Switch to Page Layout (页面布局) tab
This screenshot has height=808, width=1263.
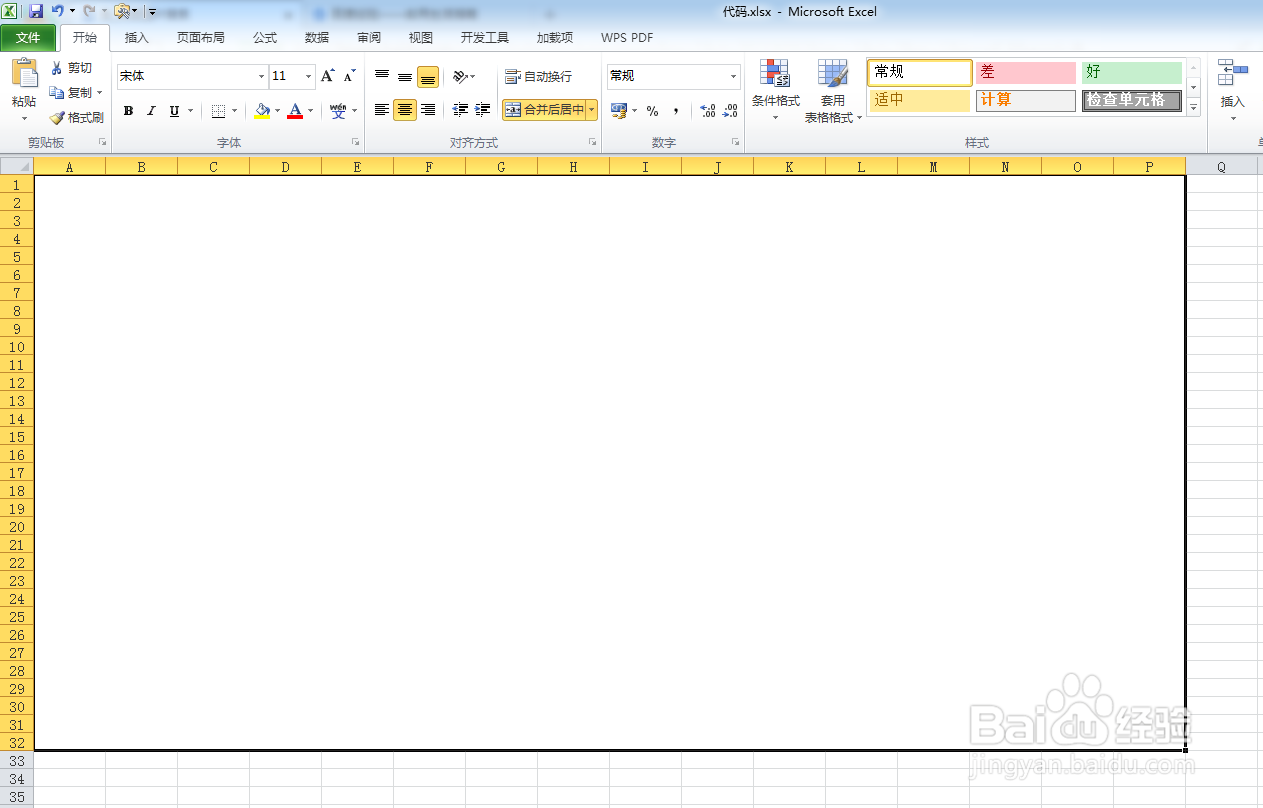(201, 38)
